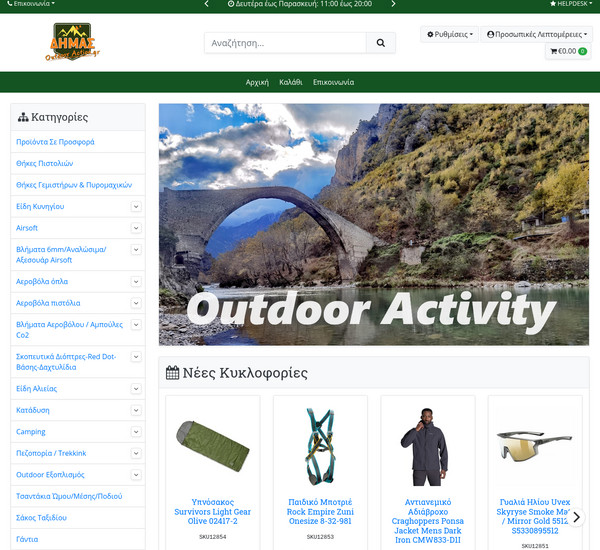Viewport: 600px width, 550px height.
Task: Open Καλάθι in the navigation bar
Action: 291,82
